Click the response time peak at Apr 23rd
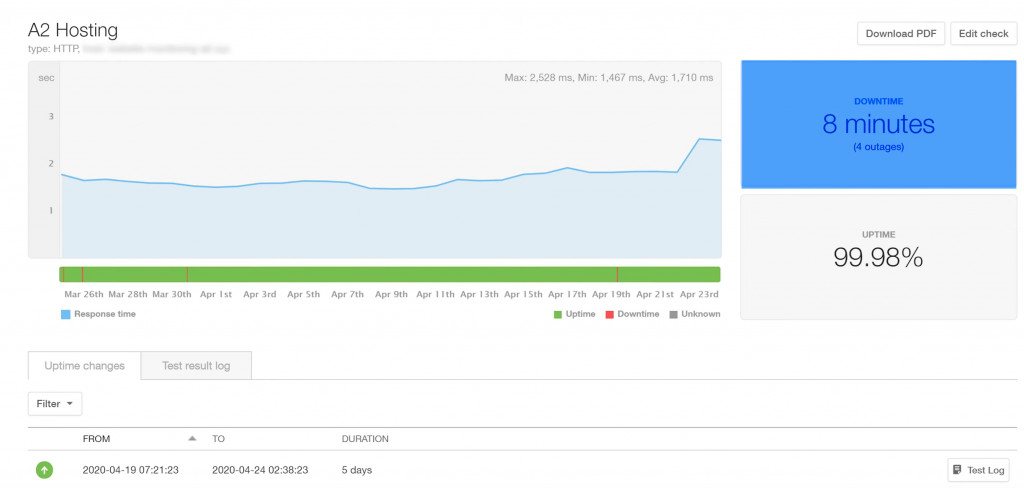 pos(699,139)
